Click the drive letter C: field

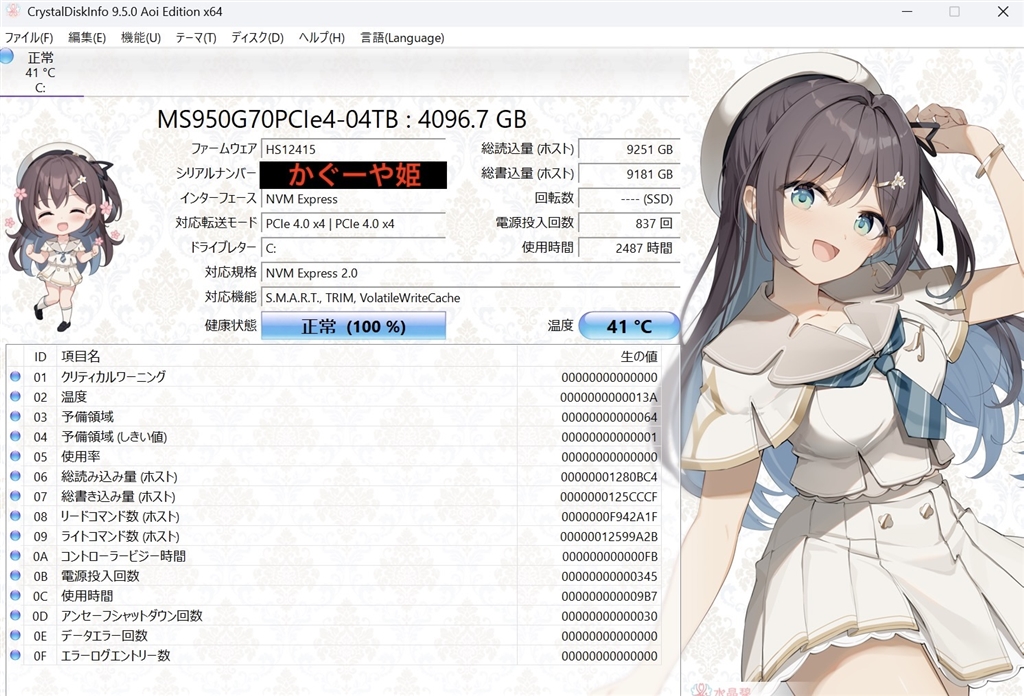point(353,248)
